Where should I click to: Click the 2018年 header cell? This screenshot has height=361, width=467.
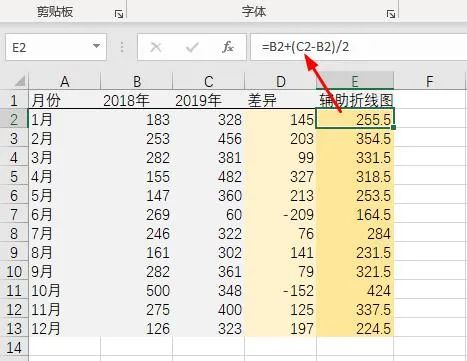point(137,100)
